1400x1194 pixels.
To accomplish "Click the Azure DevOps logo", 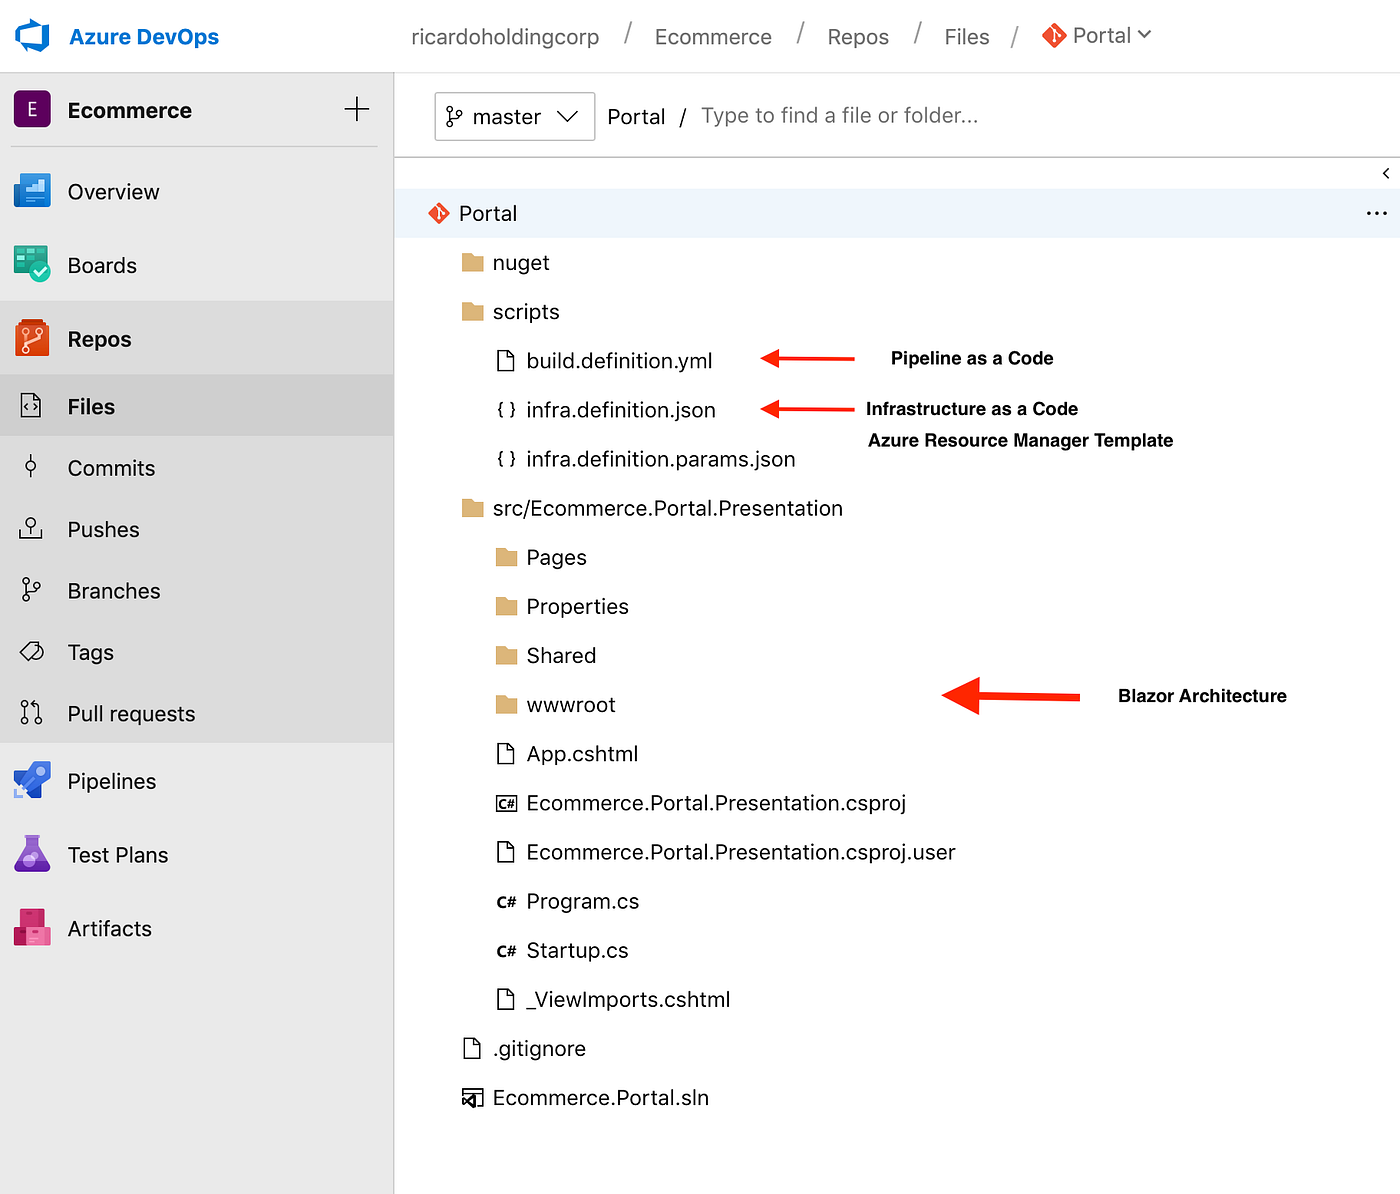I will pos(32,35).
